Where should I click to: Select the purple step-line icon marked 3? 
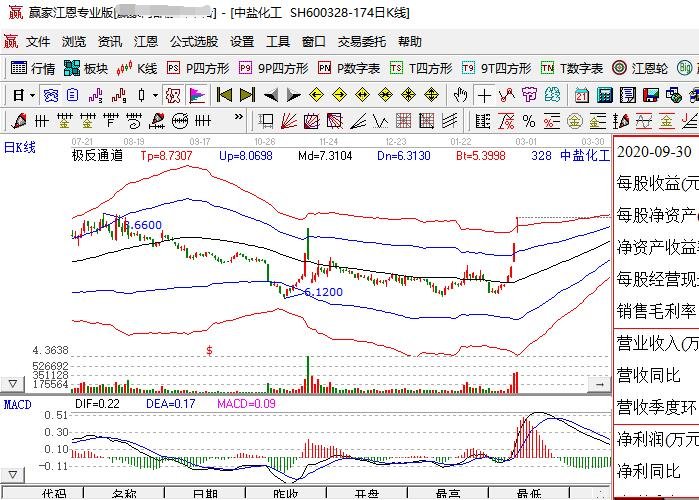[95, 95]
